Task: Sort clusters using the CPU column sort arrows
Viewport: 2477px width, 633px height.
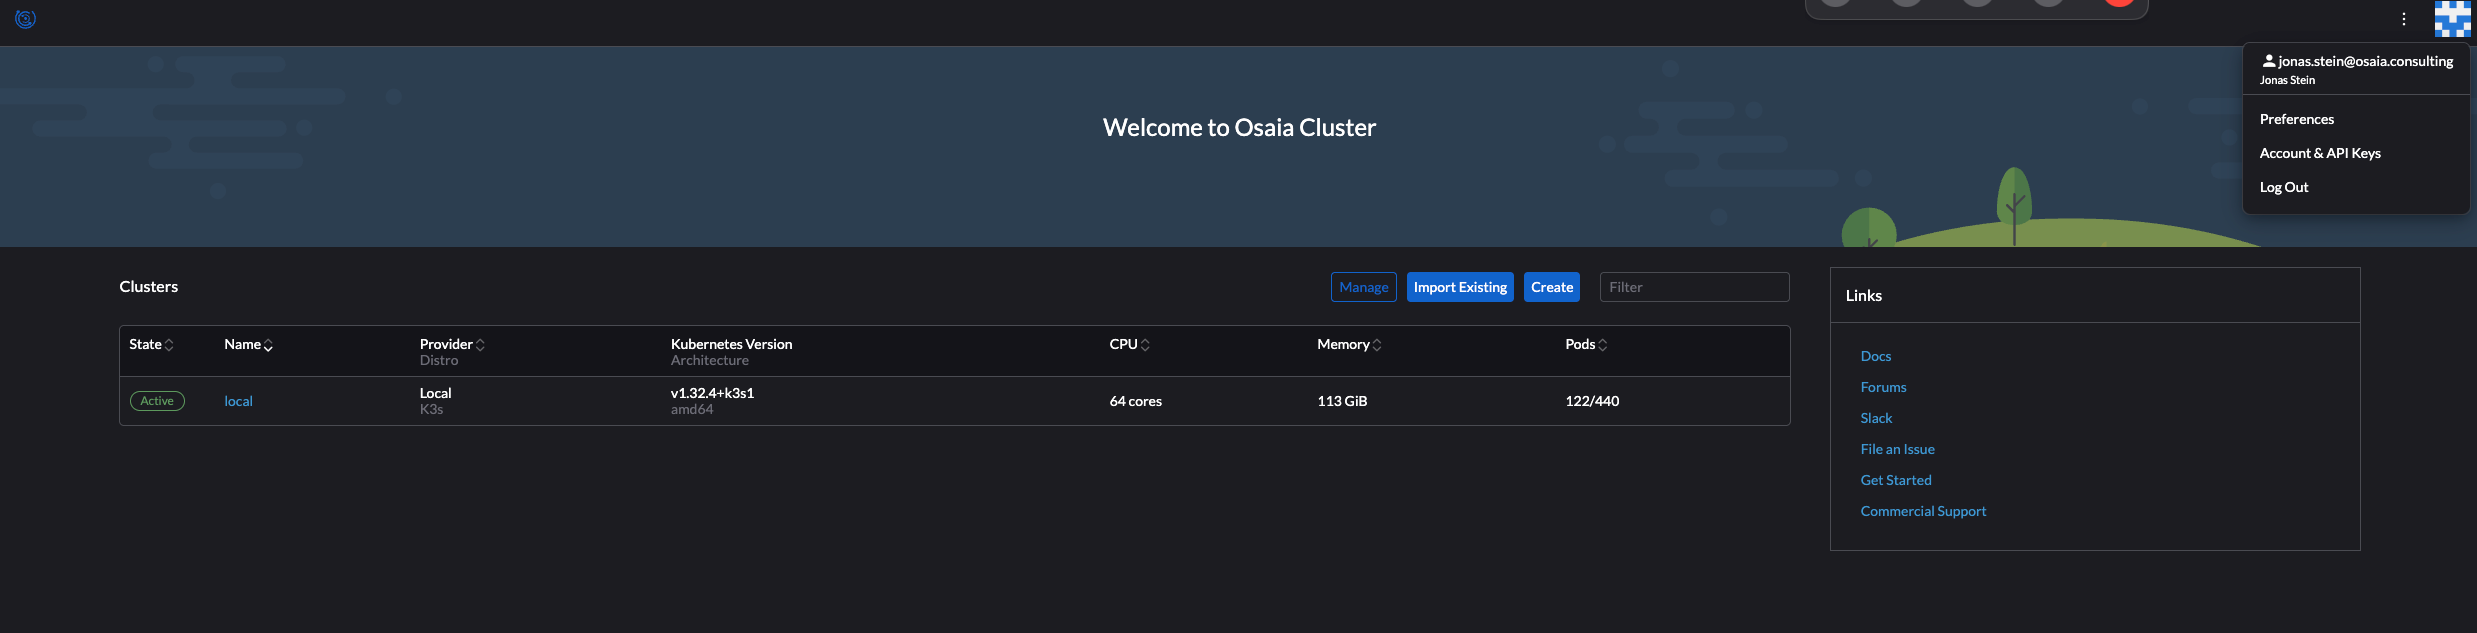Action: [1145, 345]
